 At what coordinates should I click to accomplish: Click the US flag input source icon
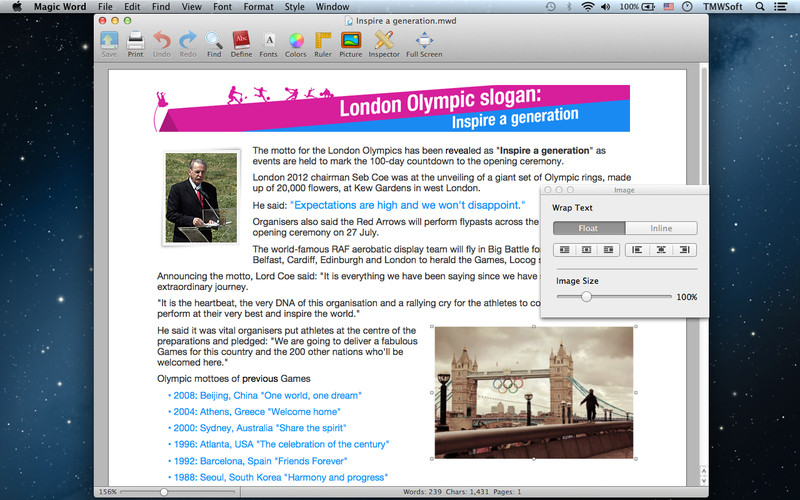pyautogui.click(x=668, y=7)
